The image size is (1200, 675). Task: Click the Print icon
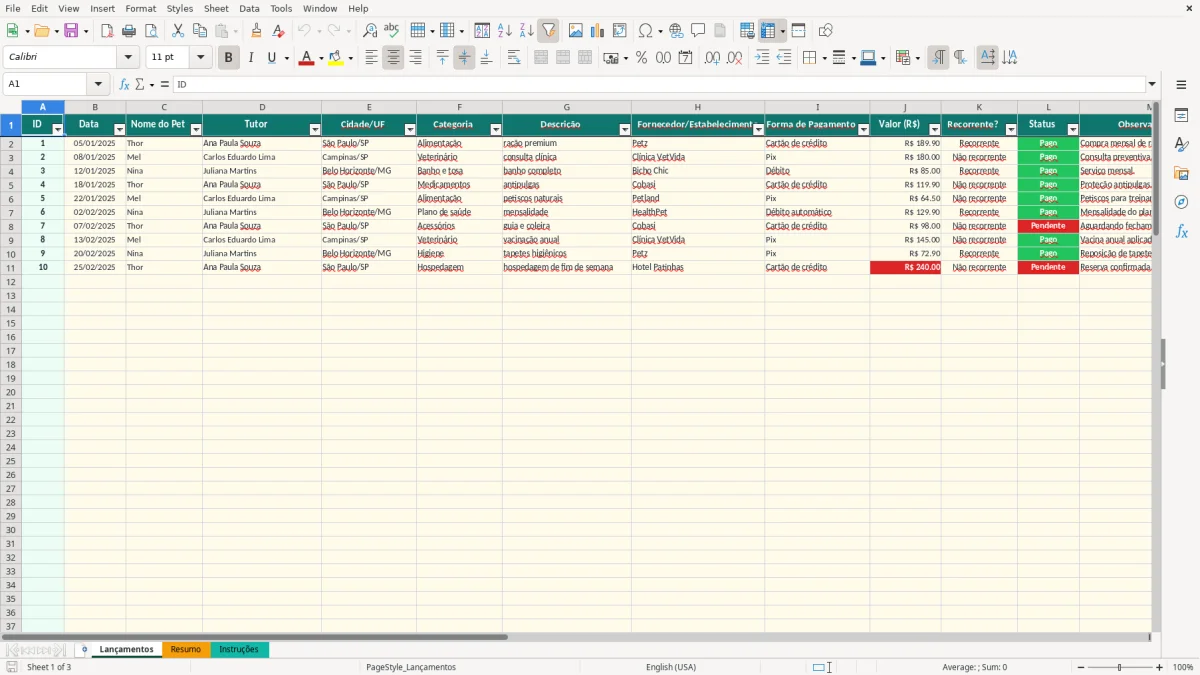129,31
